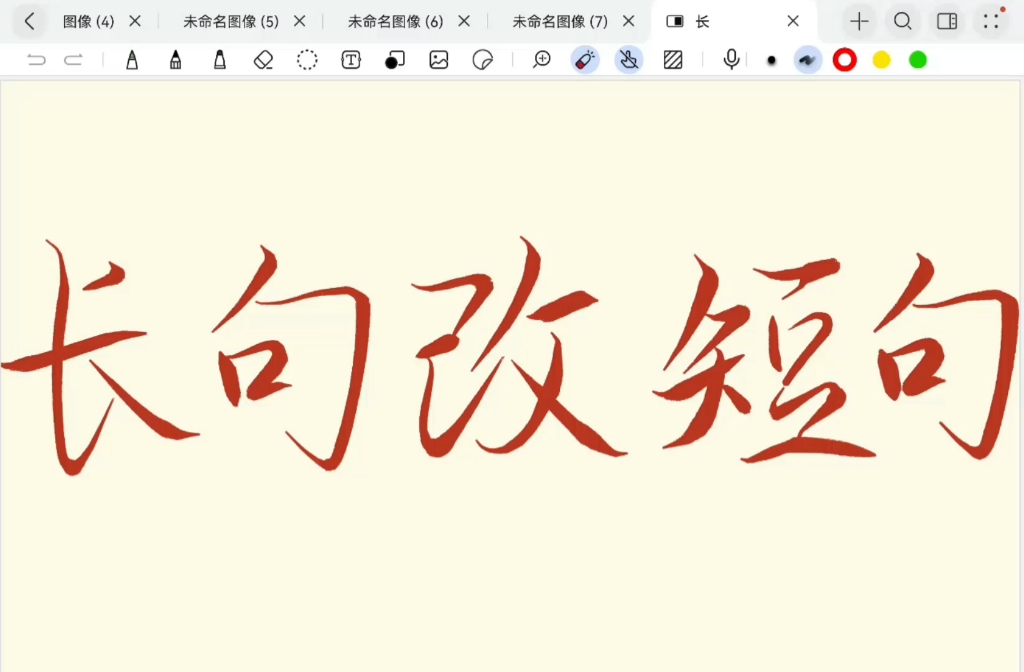Insert a text box
This screenshot has width=1024, height=672.
pos(351,60)
